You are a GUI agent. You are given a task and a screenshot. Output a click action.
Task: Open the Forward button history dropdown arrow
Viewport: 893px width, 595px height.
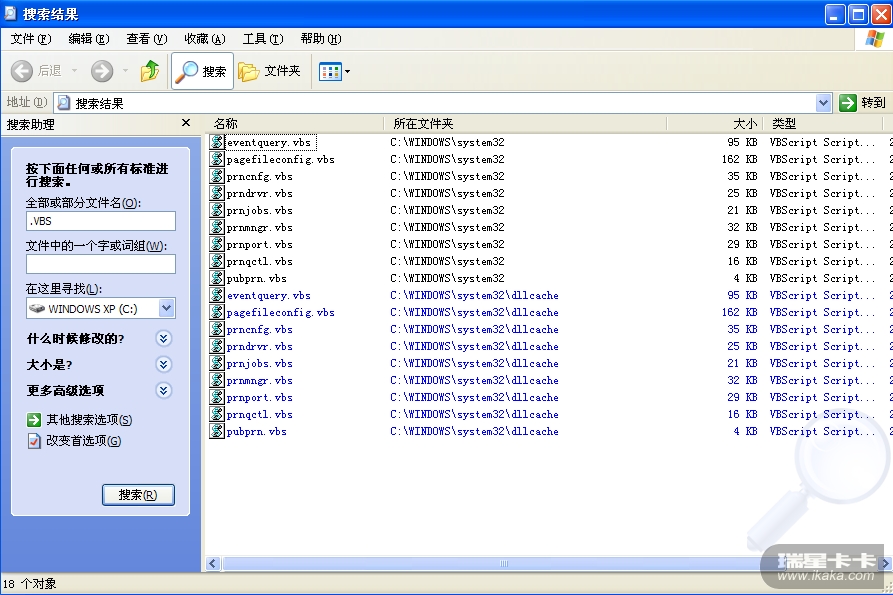126,71
